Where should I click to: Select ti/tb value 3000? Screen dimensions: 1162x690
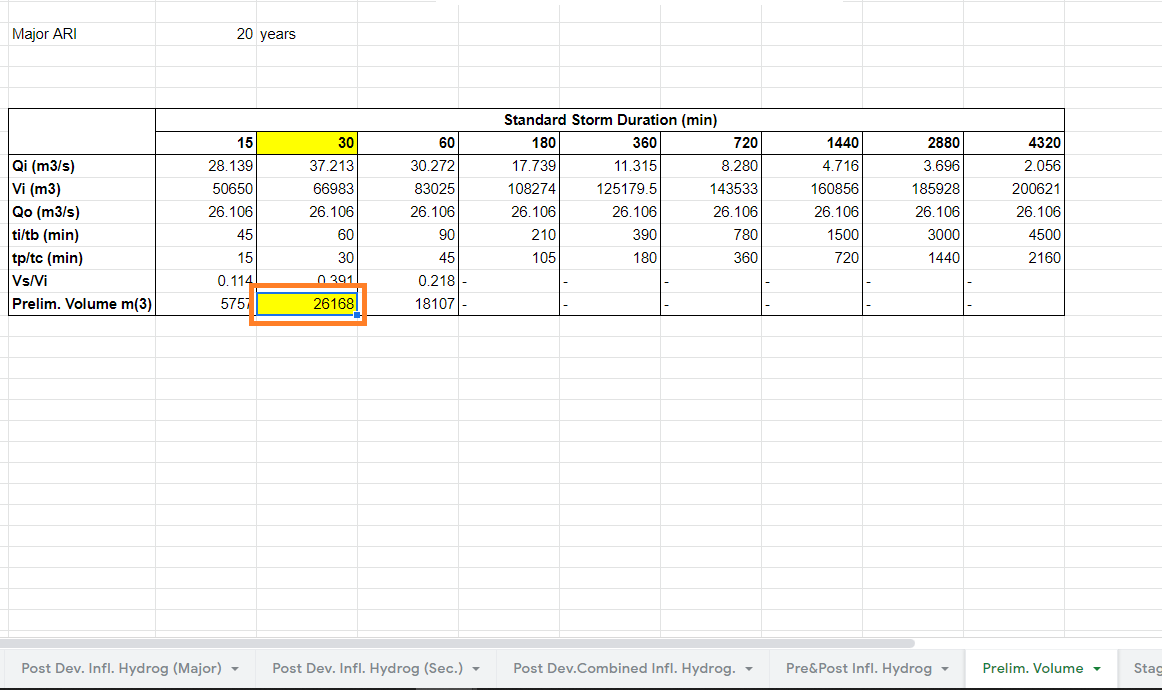pos(913,235)
